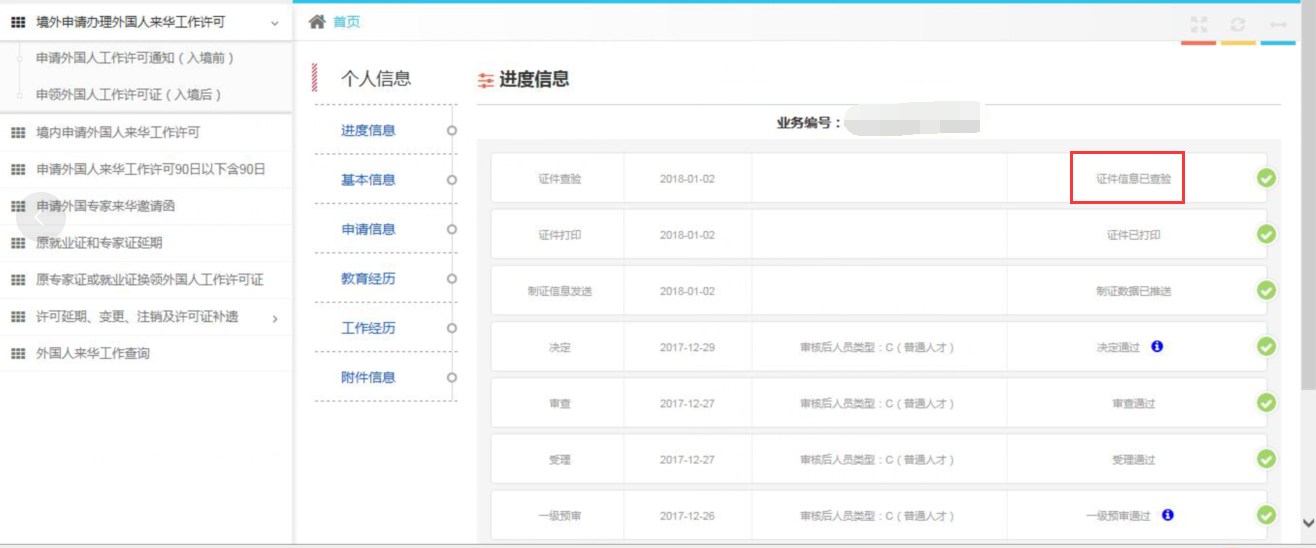This screenshot has height=548, width=1316.
Task: Click the scrollbar down arrow at bottom right
Action: click(1307, 523)
